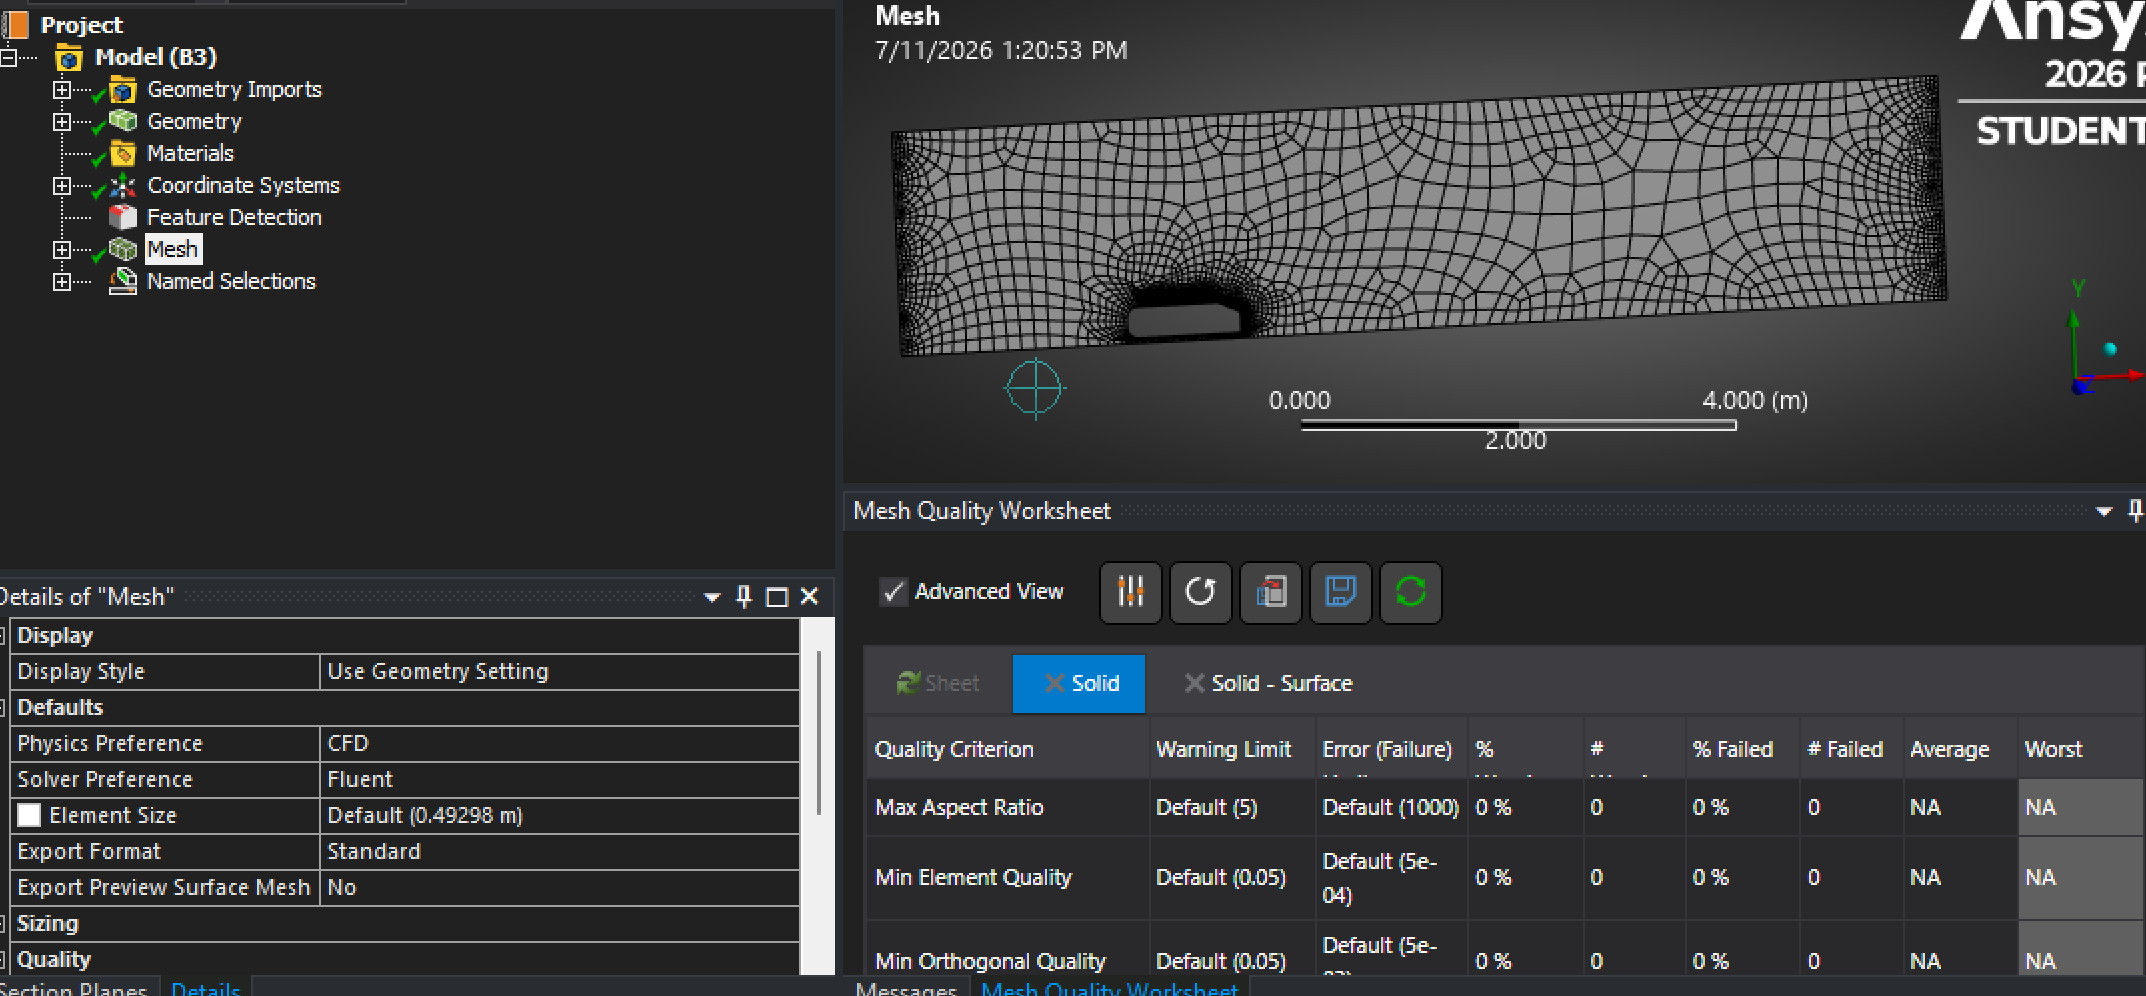Image resolution: width=2146 pixels, height=996 pixels.
Task: Click the Materials icon in project tree
Action: [123, 153]
